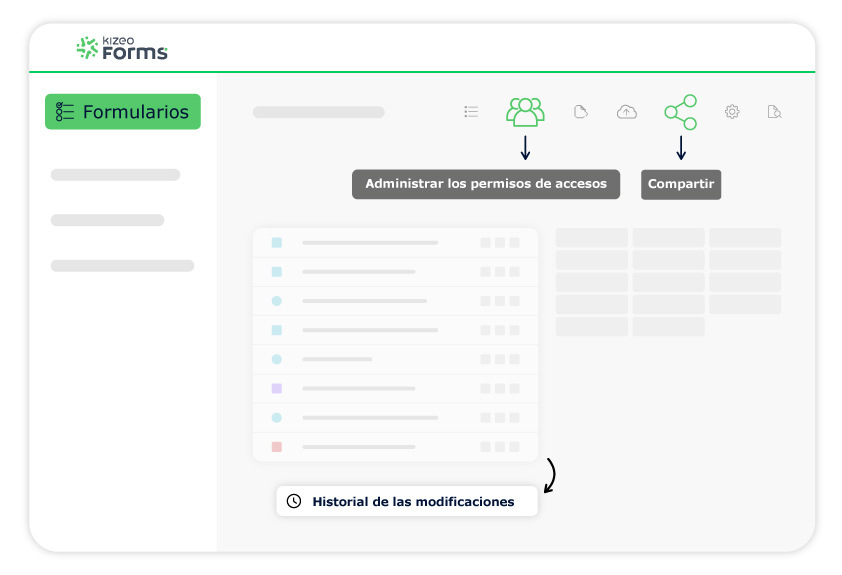The height and width of the screenshot is (575, 842).
Task: Click the Administrar los permisos de accesos label
Action: (x=486, y=184)
